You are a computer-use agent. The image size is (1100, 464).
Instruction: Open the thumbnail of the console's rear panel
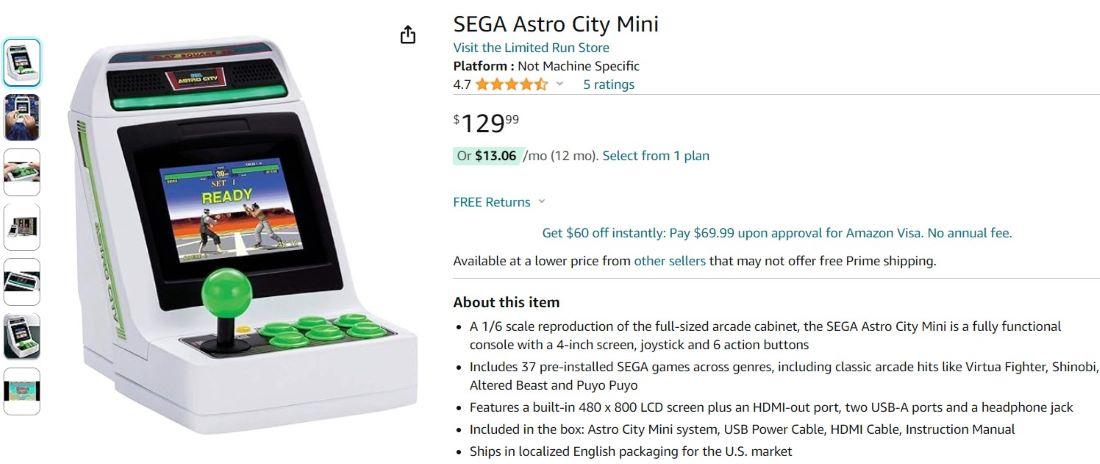tap(22, 282)
